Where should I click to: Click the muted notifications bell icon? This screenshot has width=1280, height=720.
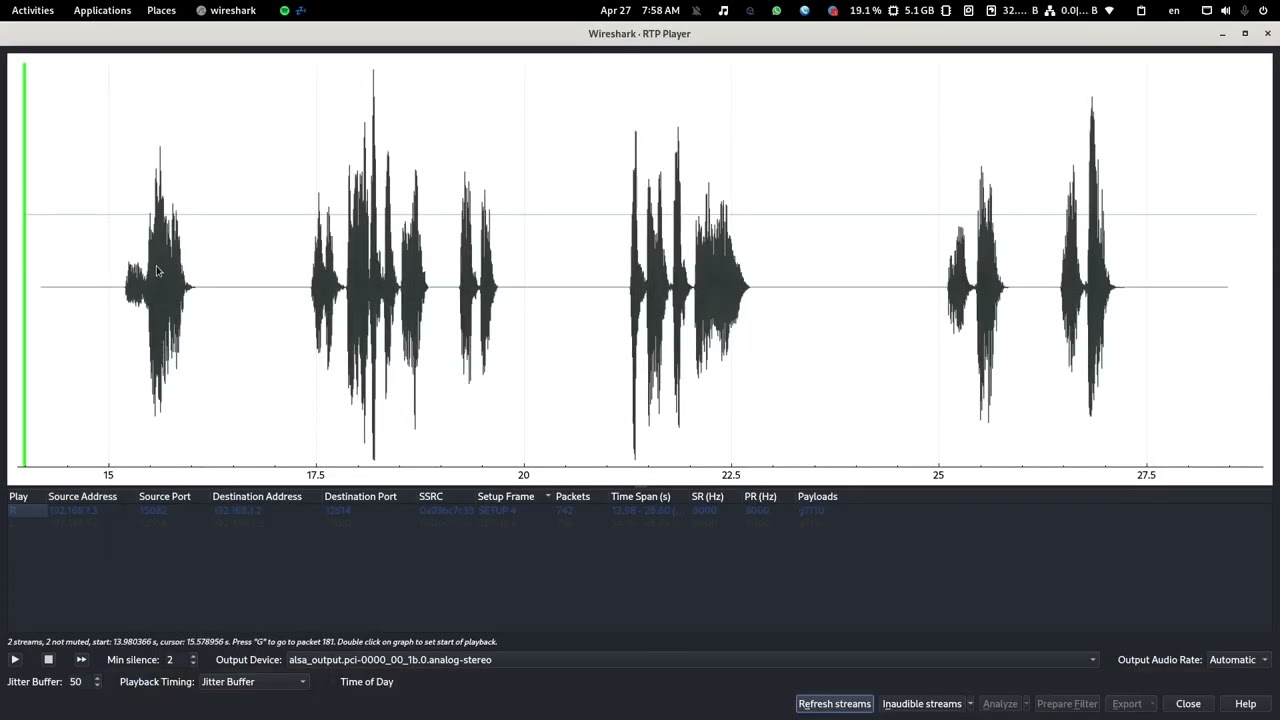696,10
